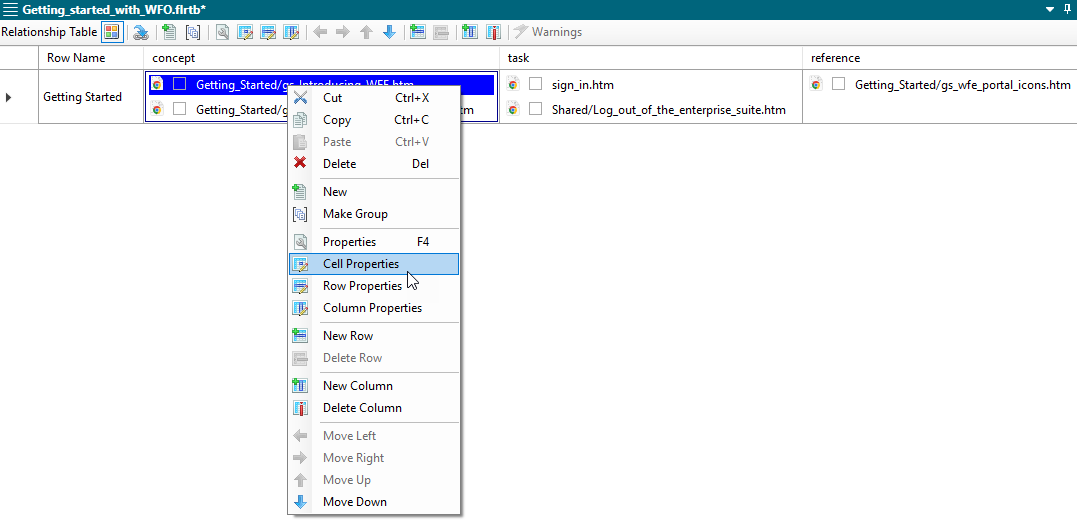1077x532 pixels.
Task: Select the Getting Started row name cell
Action: click(91, 97)
